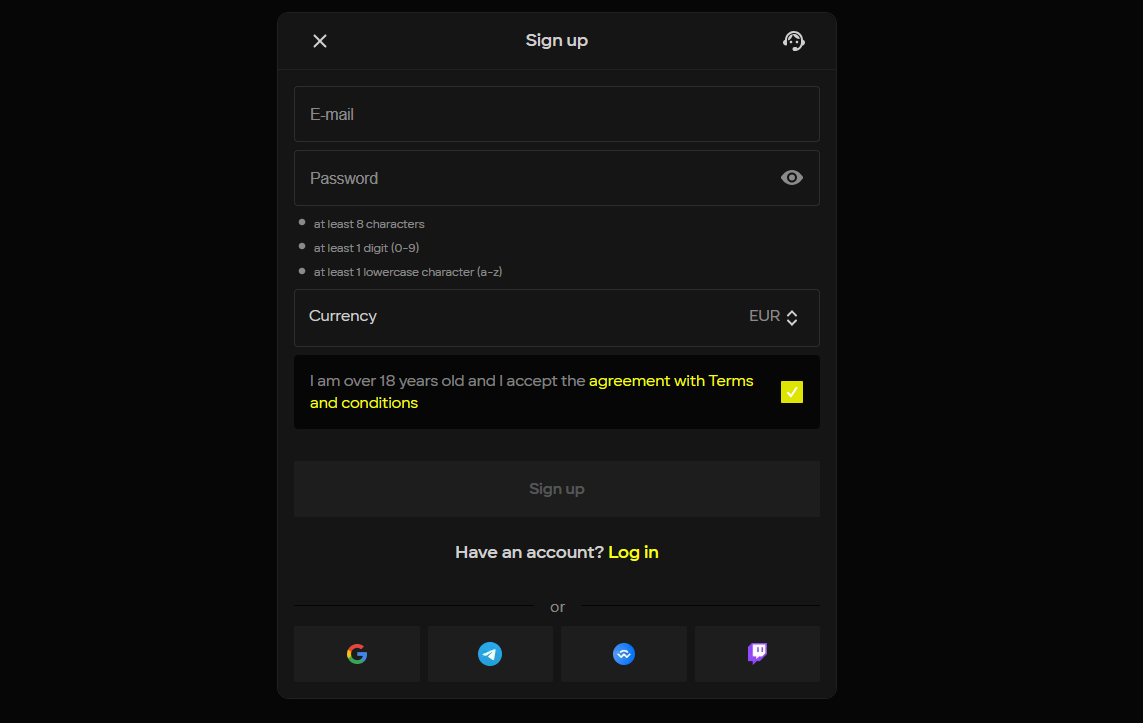Select the EUR currency value
1143x723 pixels.
click(x=764, y=316)
